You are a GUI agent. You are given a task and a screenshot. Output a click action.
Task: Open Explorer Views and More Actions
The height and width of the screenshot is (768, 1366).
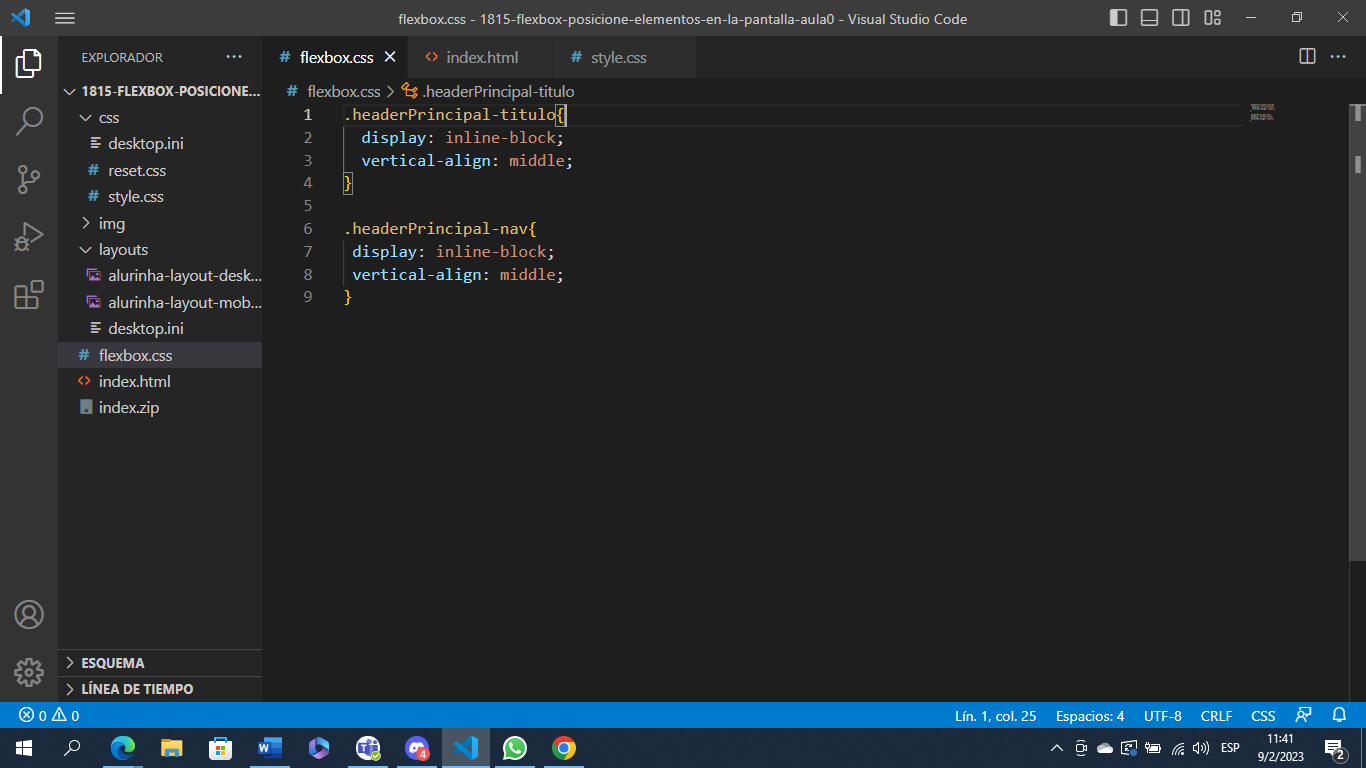click(x=234, y=57)
